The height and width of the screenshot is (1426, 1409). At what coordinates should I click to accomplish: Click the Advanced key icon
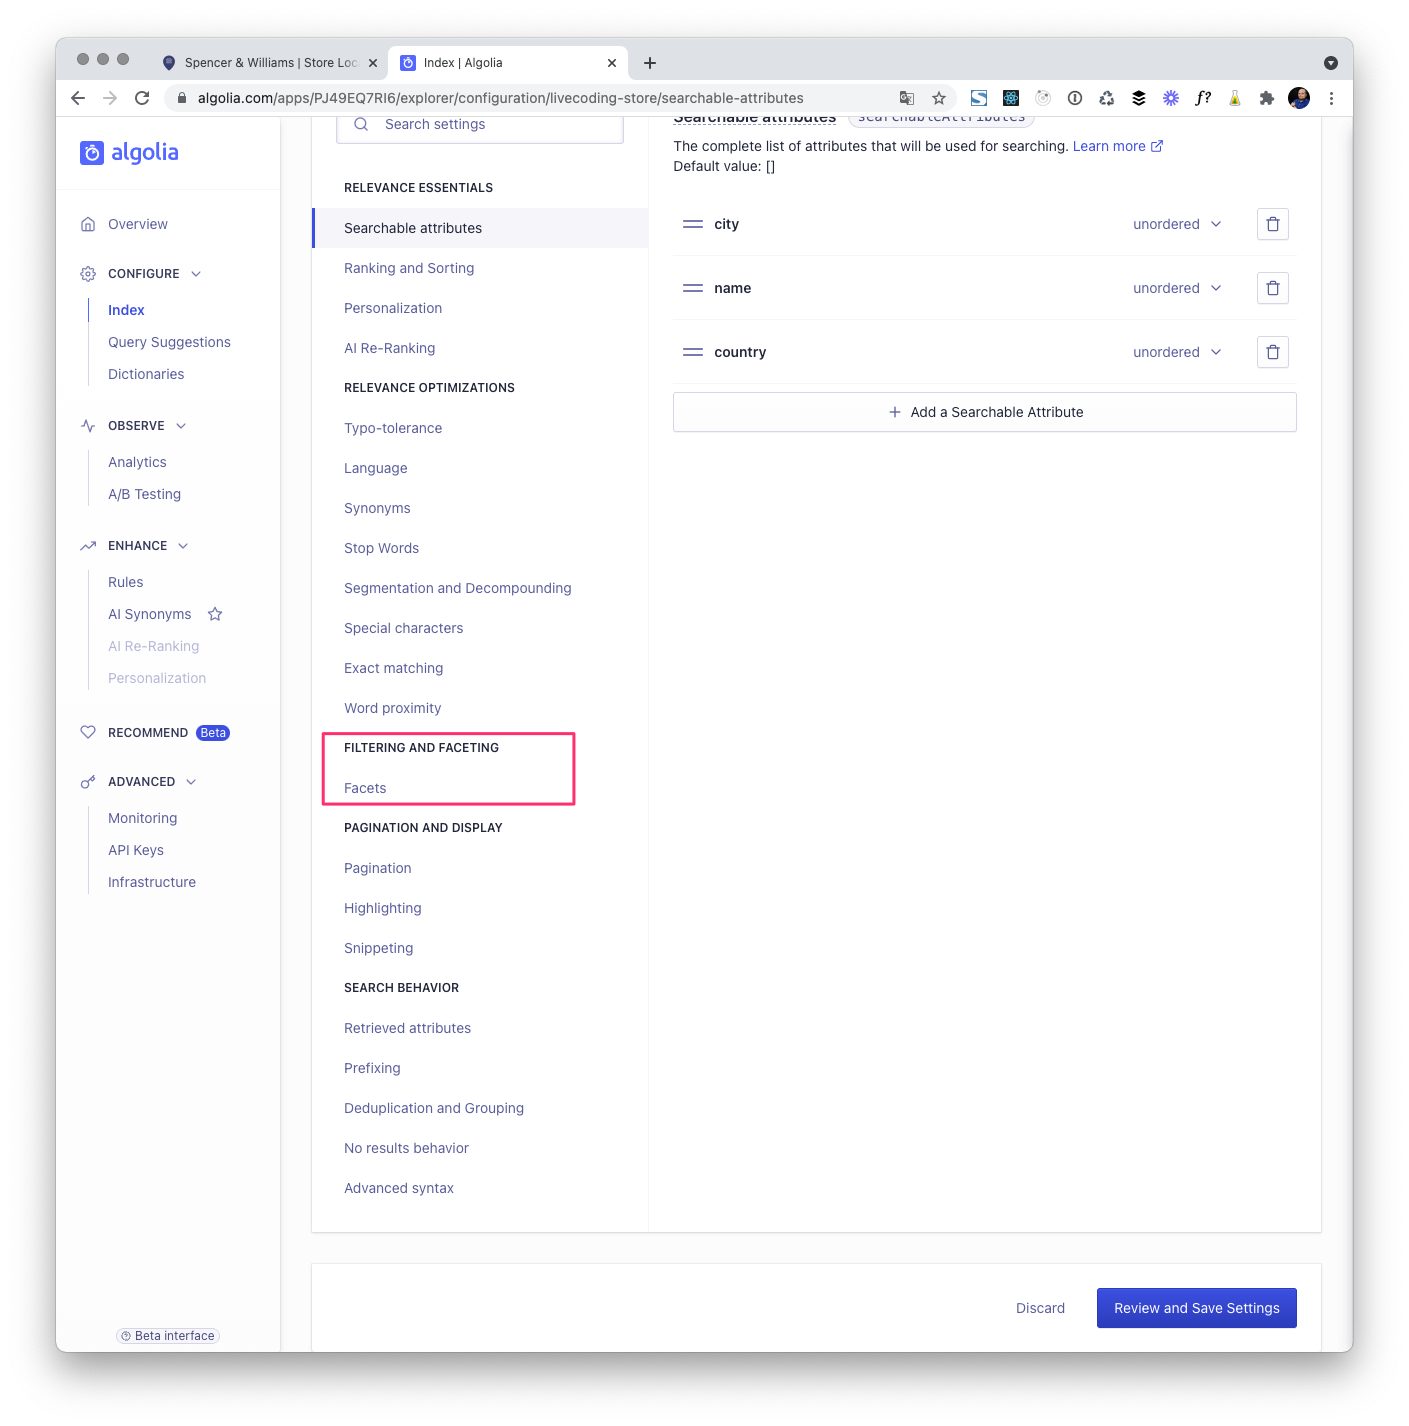click(88, 782)
